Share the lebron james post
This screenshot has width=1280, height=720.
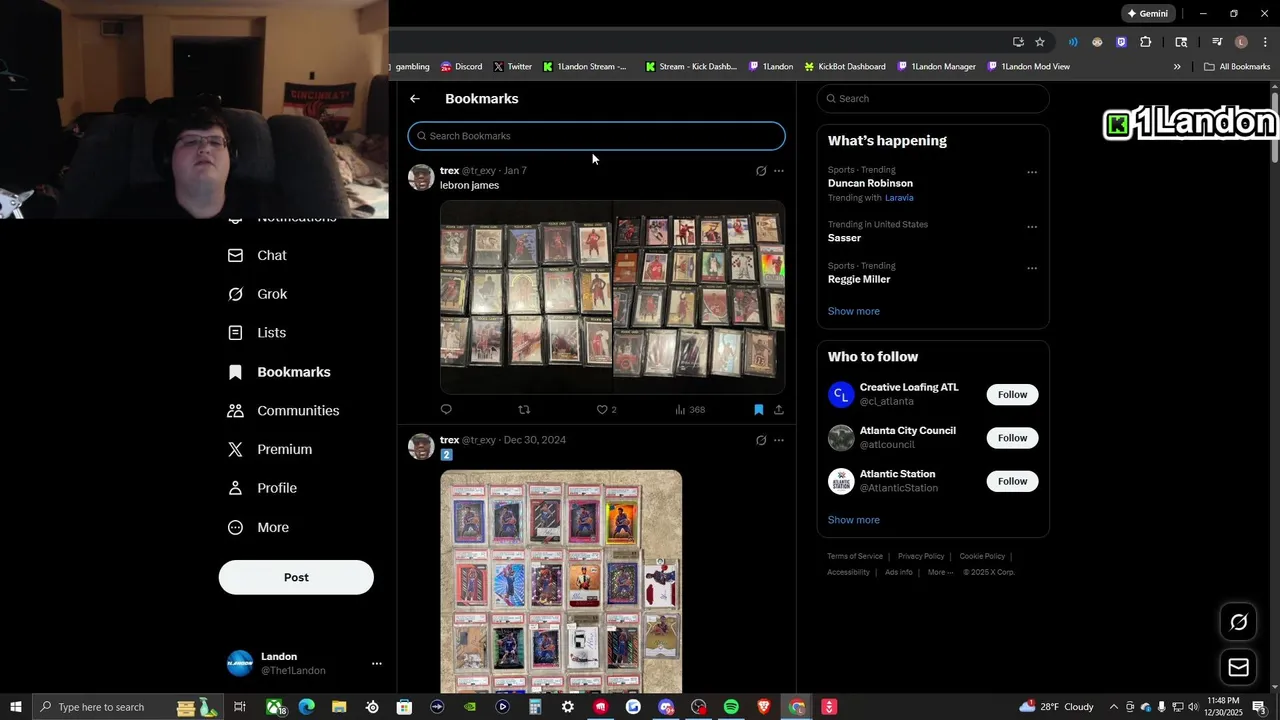tap(779, 409)
